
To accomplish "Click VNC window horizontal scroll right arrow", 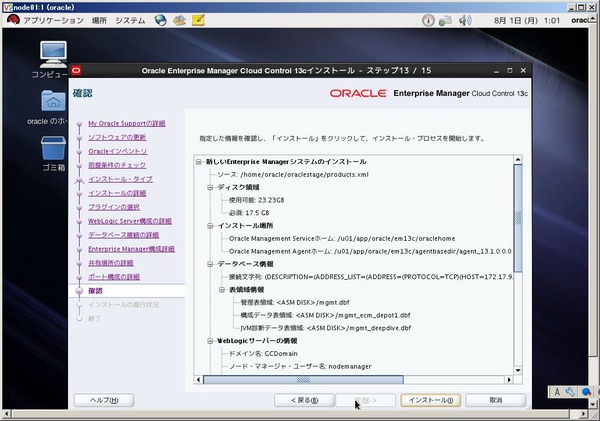I will [x=583, y=414].
